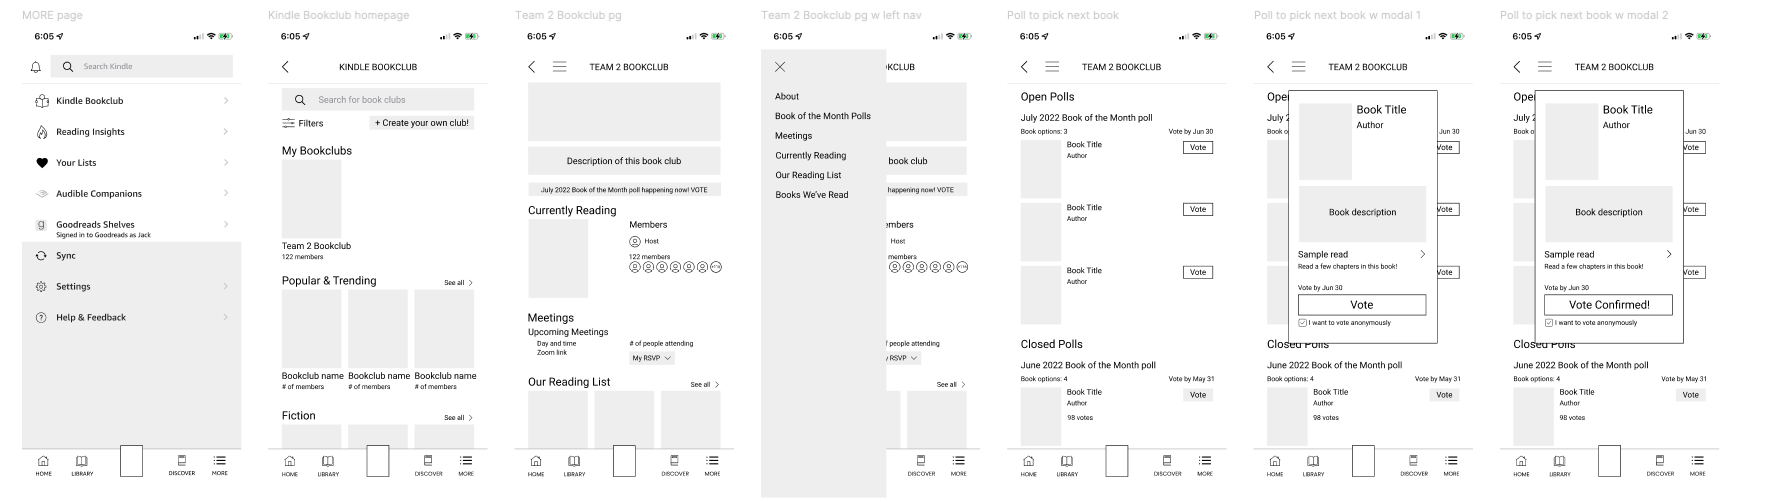The width and height of the screenshot is (1767, 503).
Task: Tap the Help & Feedback question mark icon
Action: pos(41,318)
